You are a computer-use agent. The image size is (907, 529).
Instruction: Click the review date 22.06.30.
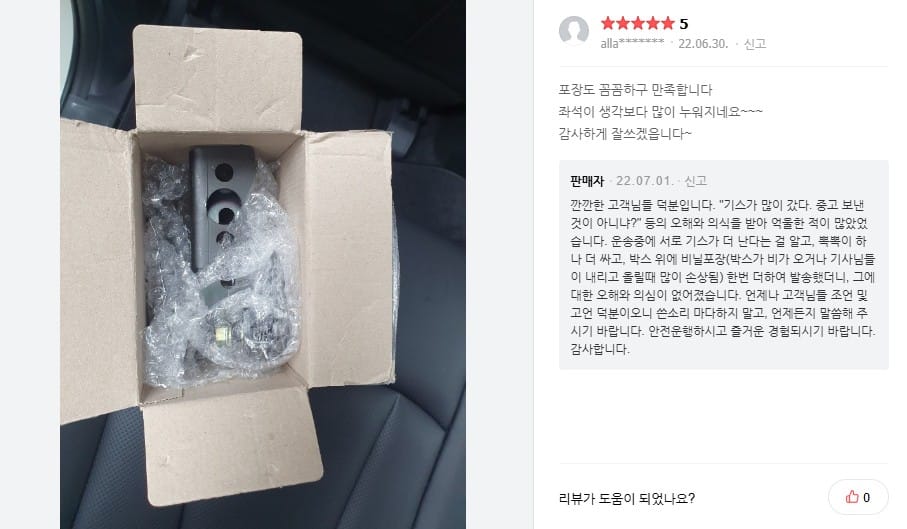click(x=703, y=43)
